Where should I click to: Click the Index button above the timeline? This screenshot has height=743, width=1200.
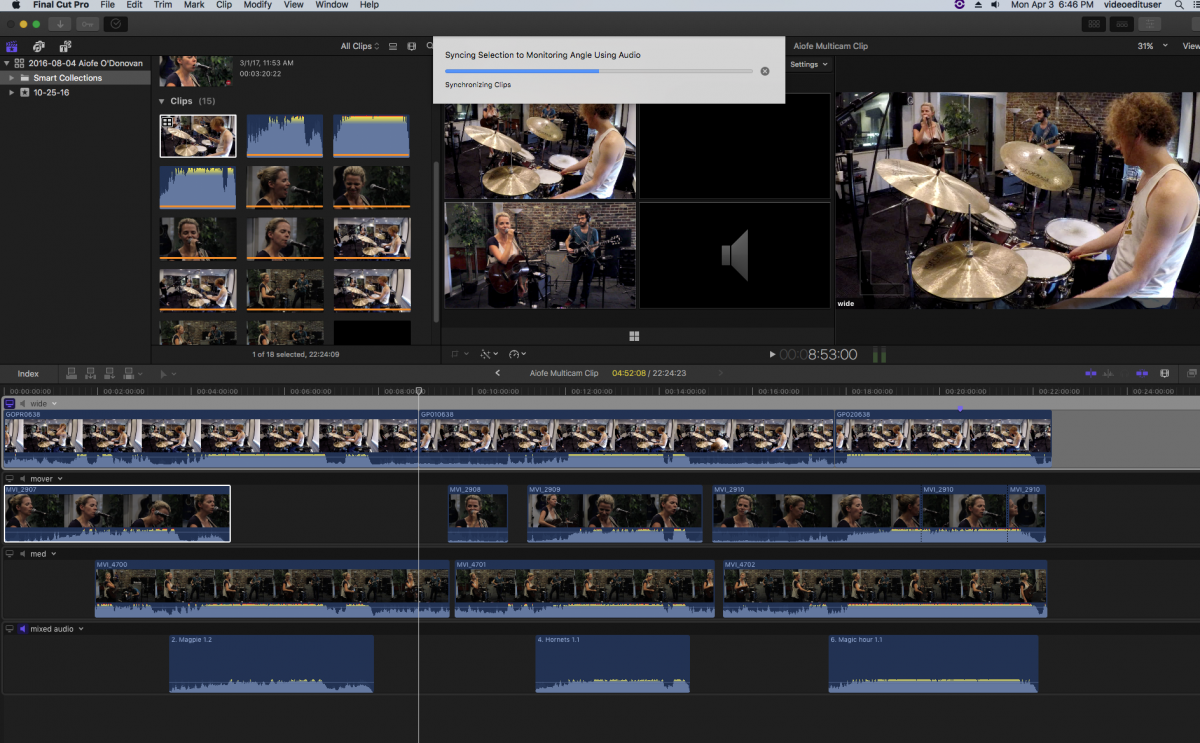point(28,374)
